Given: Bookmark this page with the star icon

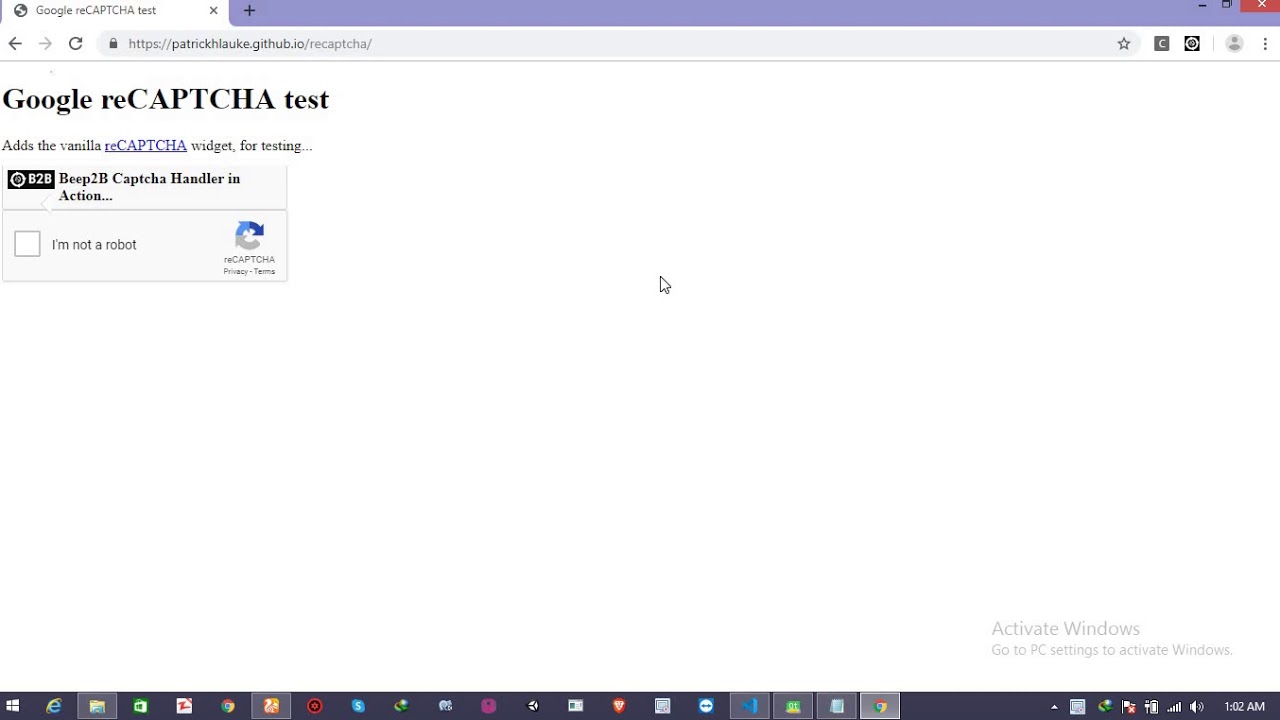Looking at the screenshot, I should pos(1124,44).
